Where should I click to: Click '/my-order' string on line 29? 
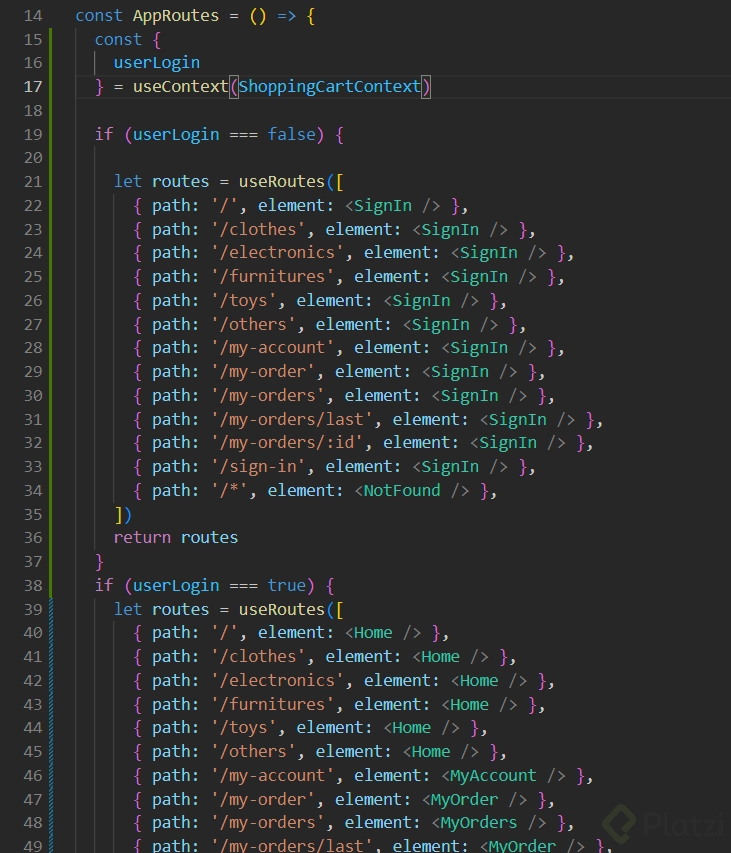(x=263, y=372)
